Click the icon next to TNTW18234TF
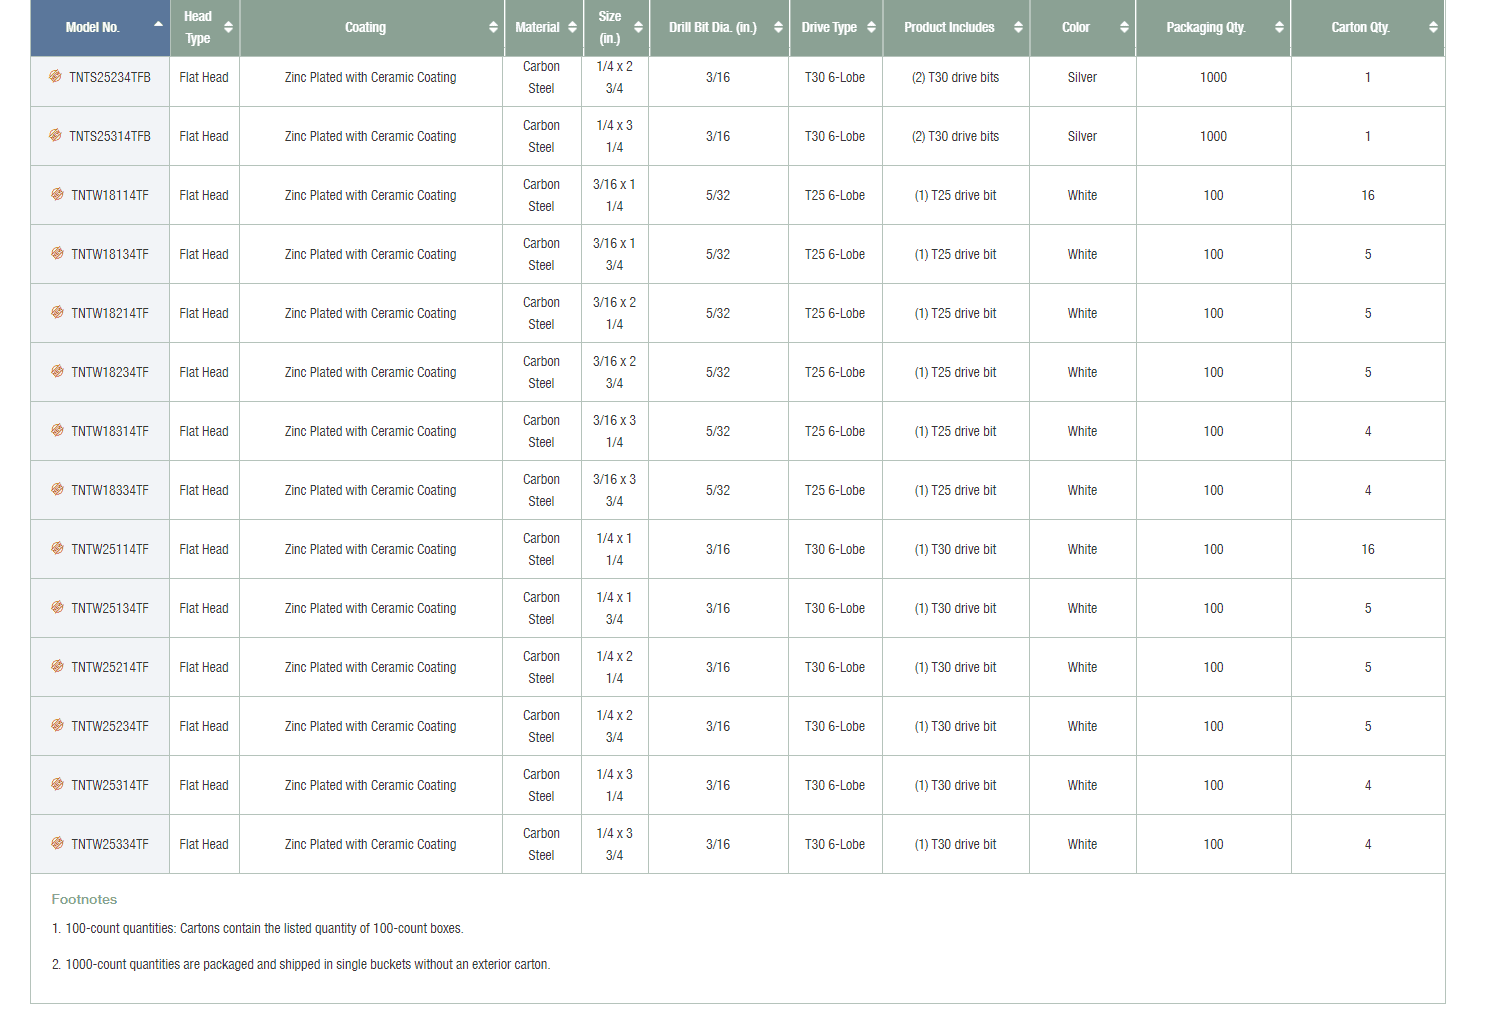The height and width of the screenshot is (1036, 1487). tap(57, 371)
